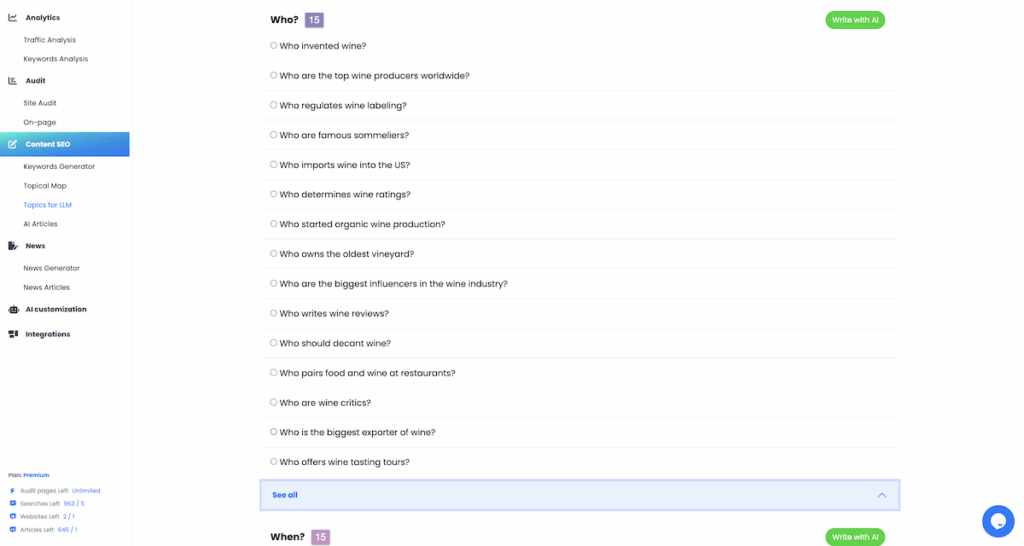Screen dimensions: 1024x546
Task: Choose the "Who writes wine reviews?" radio button
Action: [274, 313]
